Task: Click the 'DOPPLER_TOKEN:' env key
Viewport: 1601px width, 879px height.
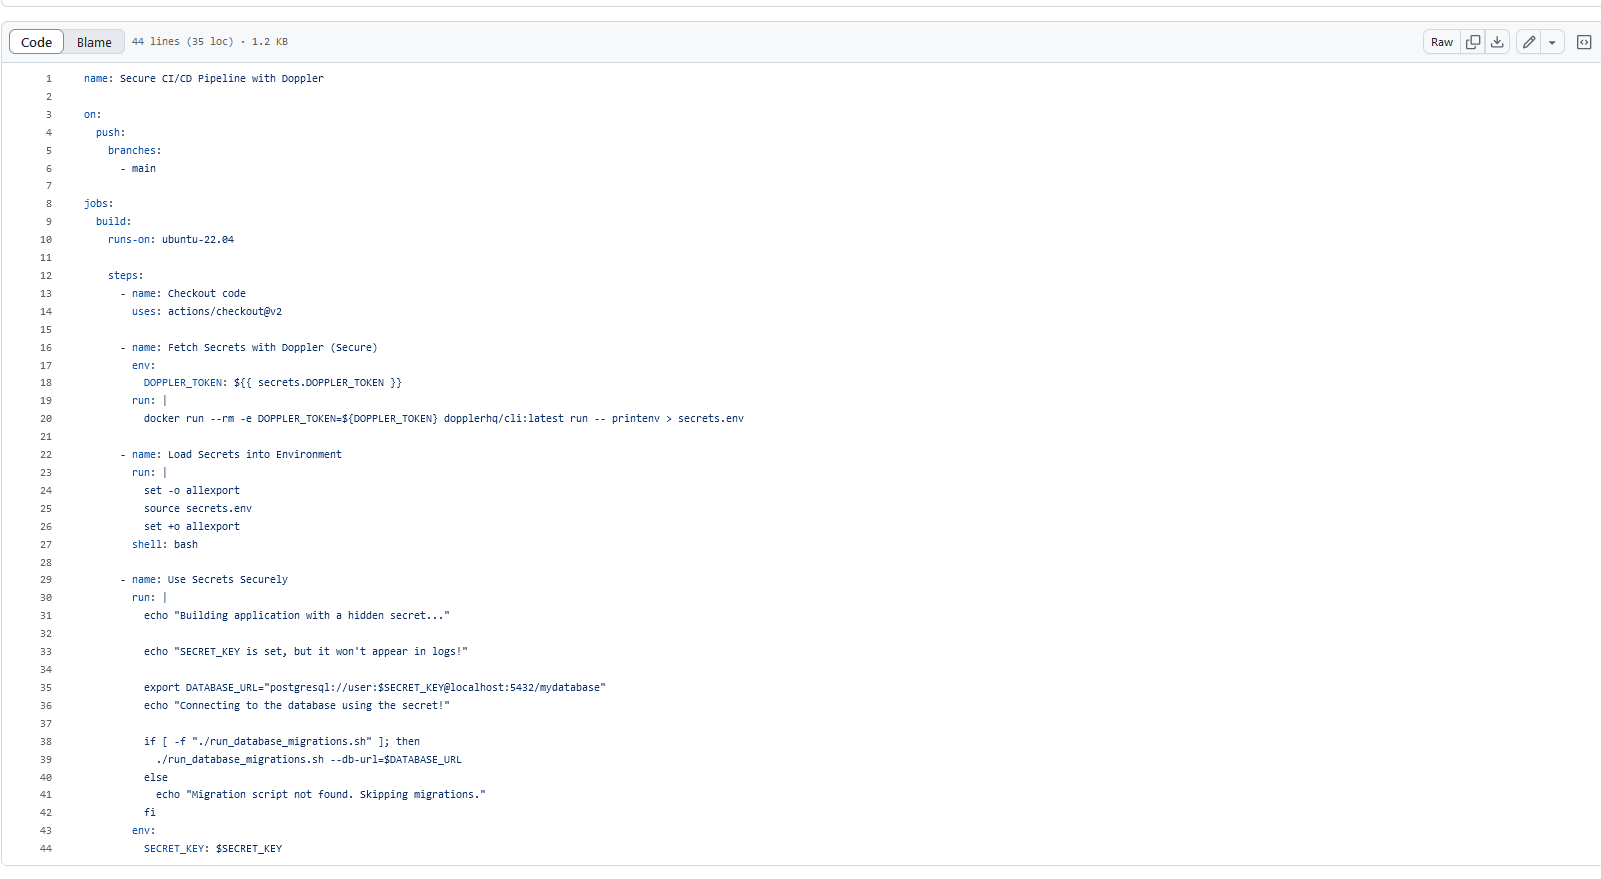Action: 185,383
